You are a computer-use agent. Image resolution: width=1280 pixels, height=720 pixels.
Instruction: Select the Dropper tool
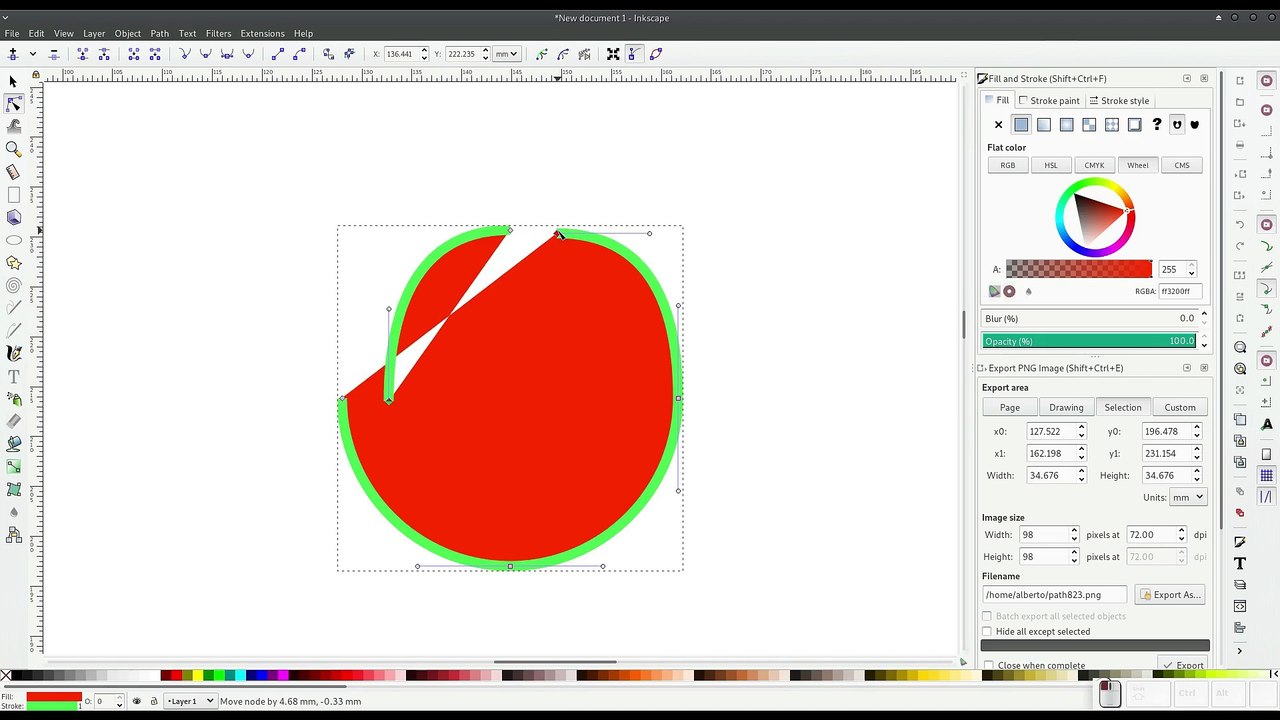[x=13, y=512]
